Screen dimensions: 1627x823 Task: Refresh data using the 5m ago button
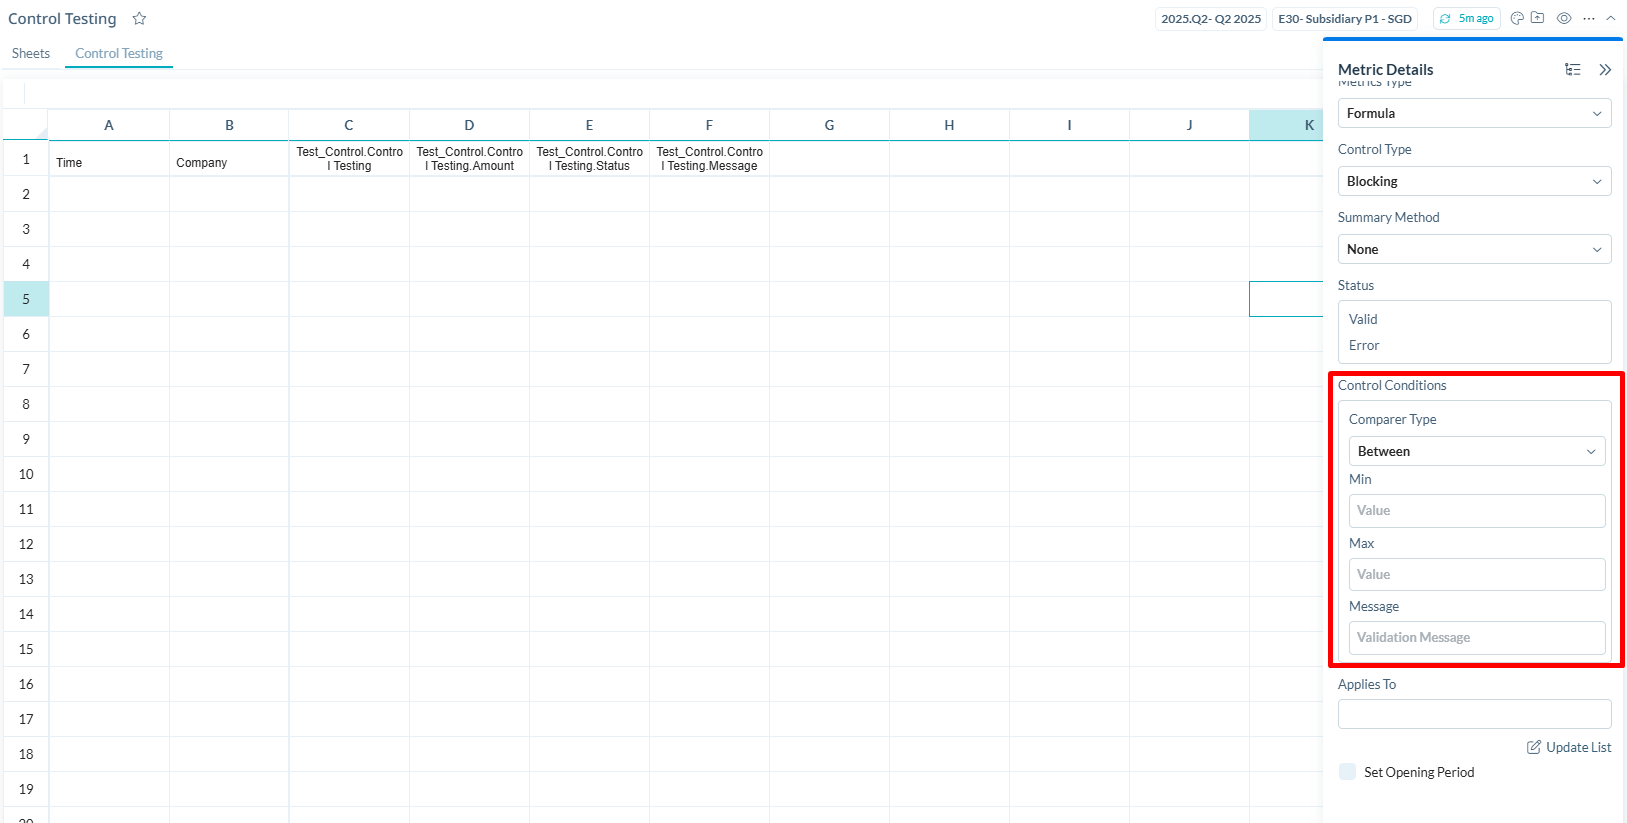pos(1467,18)
